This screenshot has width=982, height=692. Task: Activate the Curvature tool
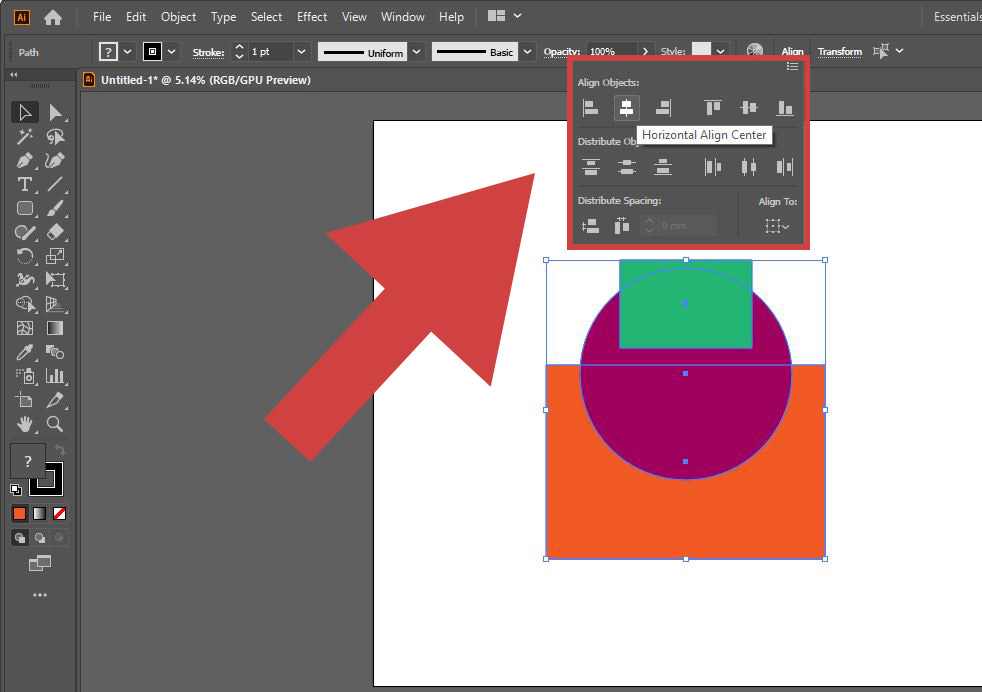coord(55,160)
